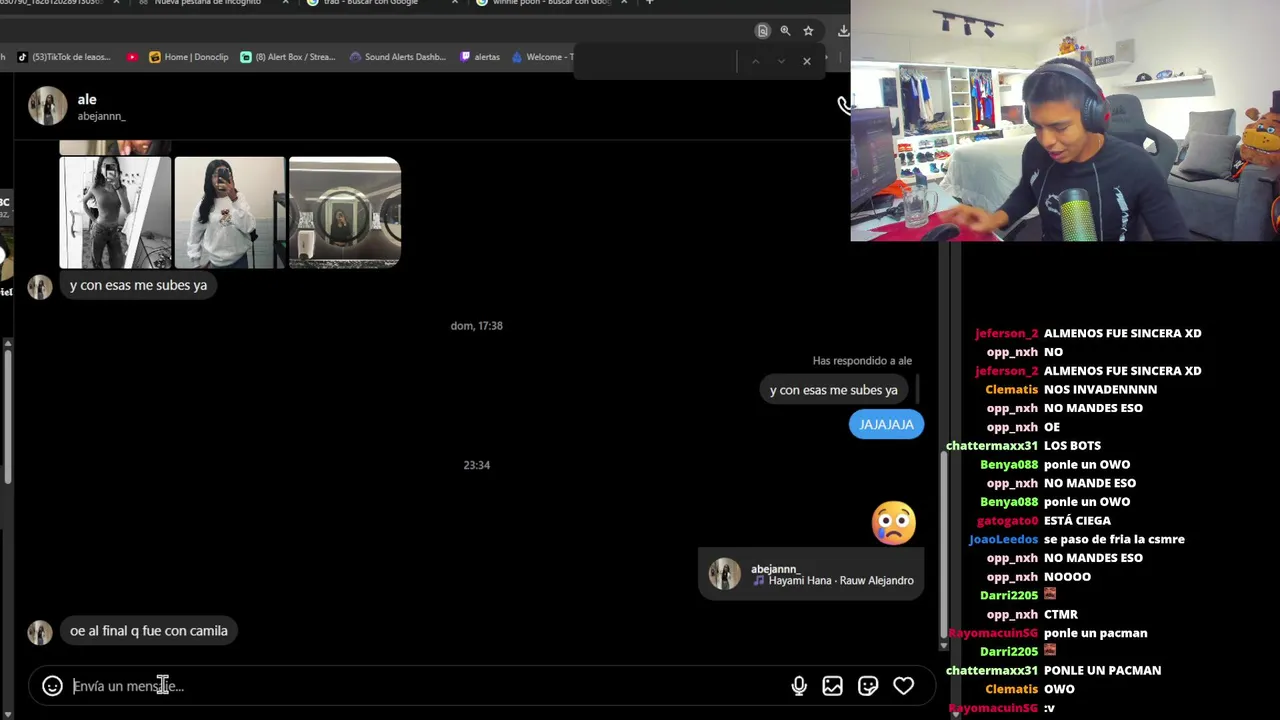Close the Nueva pestaña de incógnito tab

(x=286, y=3)
